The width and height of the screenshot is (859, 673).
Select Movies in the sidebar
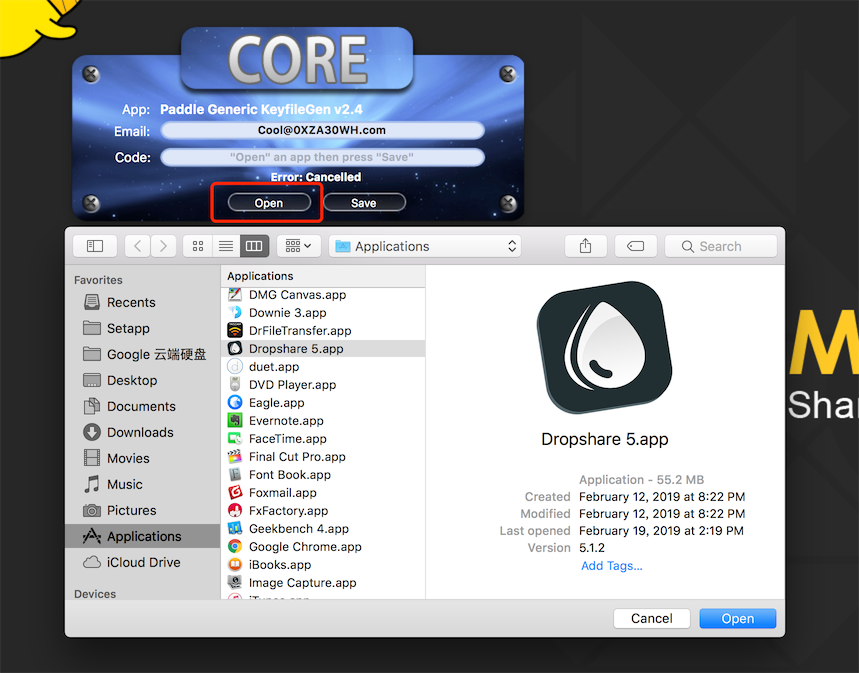tap(142, 458)
